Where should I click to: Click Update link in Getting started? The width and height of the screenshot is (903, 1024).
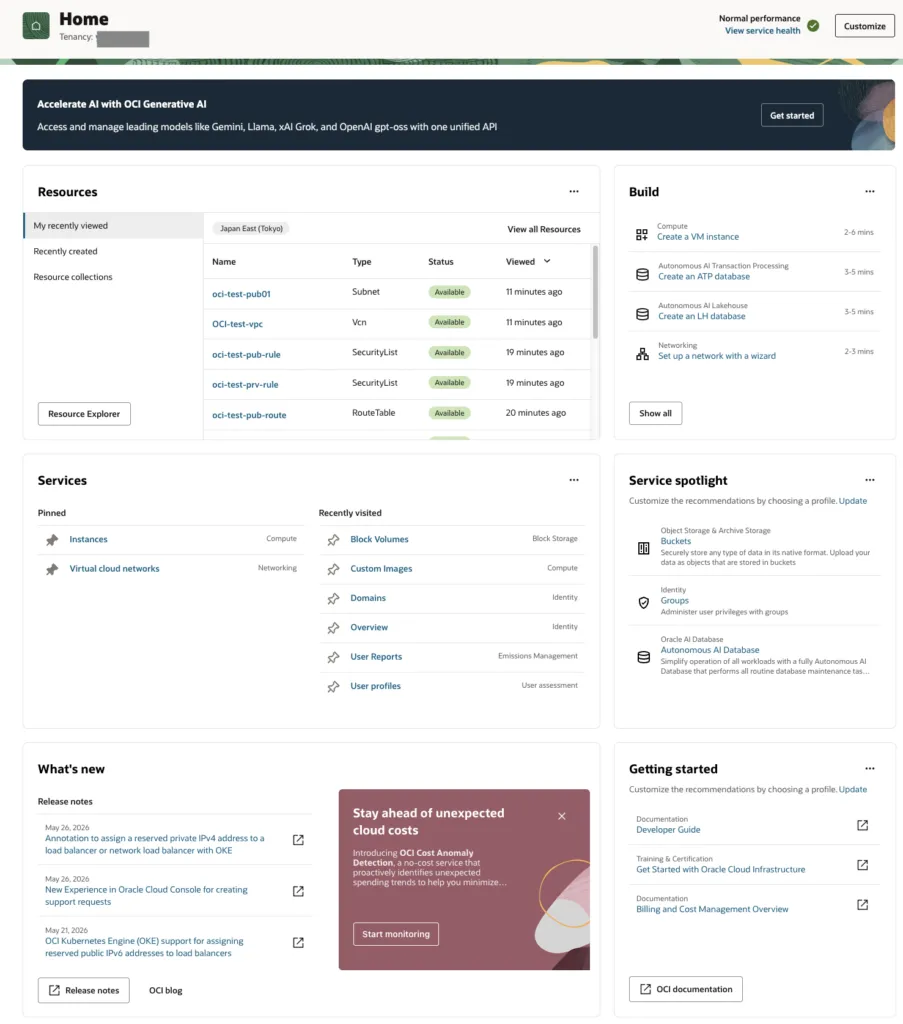[853, 790]
